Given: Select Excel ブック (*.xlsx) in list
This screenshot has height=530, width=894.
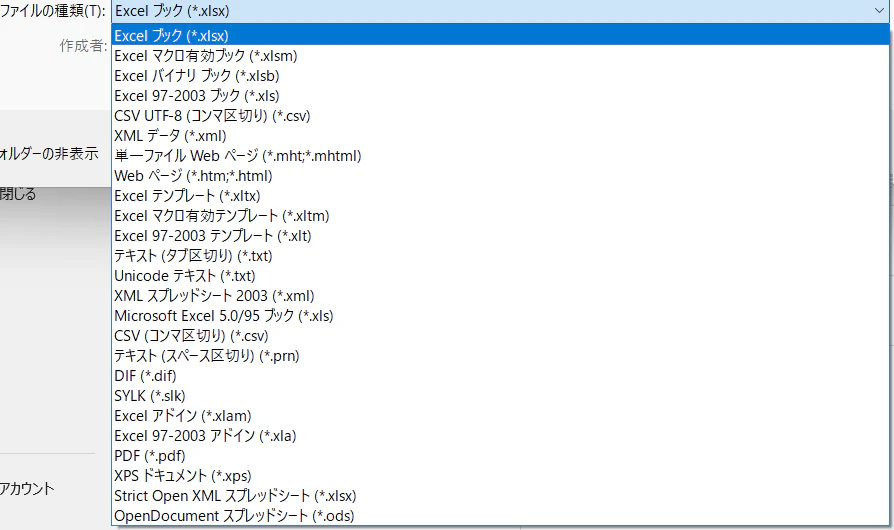Looking at the screenshot, I should click(x=500, y=35).
